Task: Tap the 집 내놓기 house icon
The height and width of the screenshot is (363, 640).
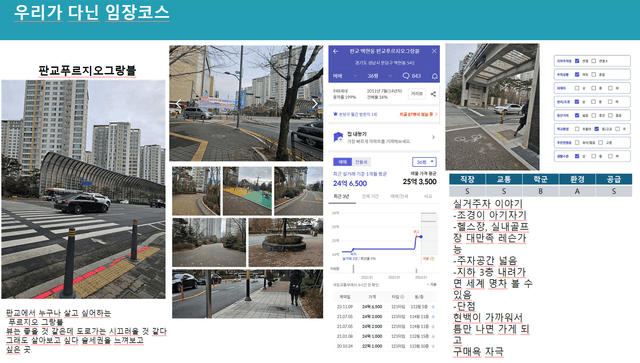Action: [x=338, y=137]
